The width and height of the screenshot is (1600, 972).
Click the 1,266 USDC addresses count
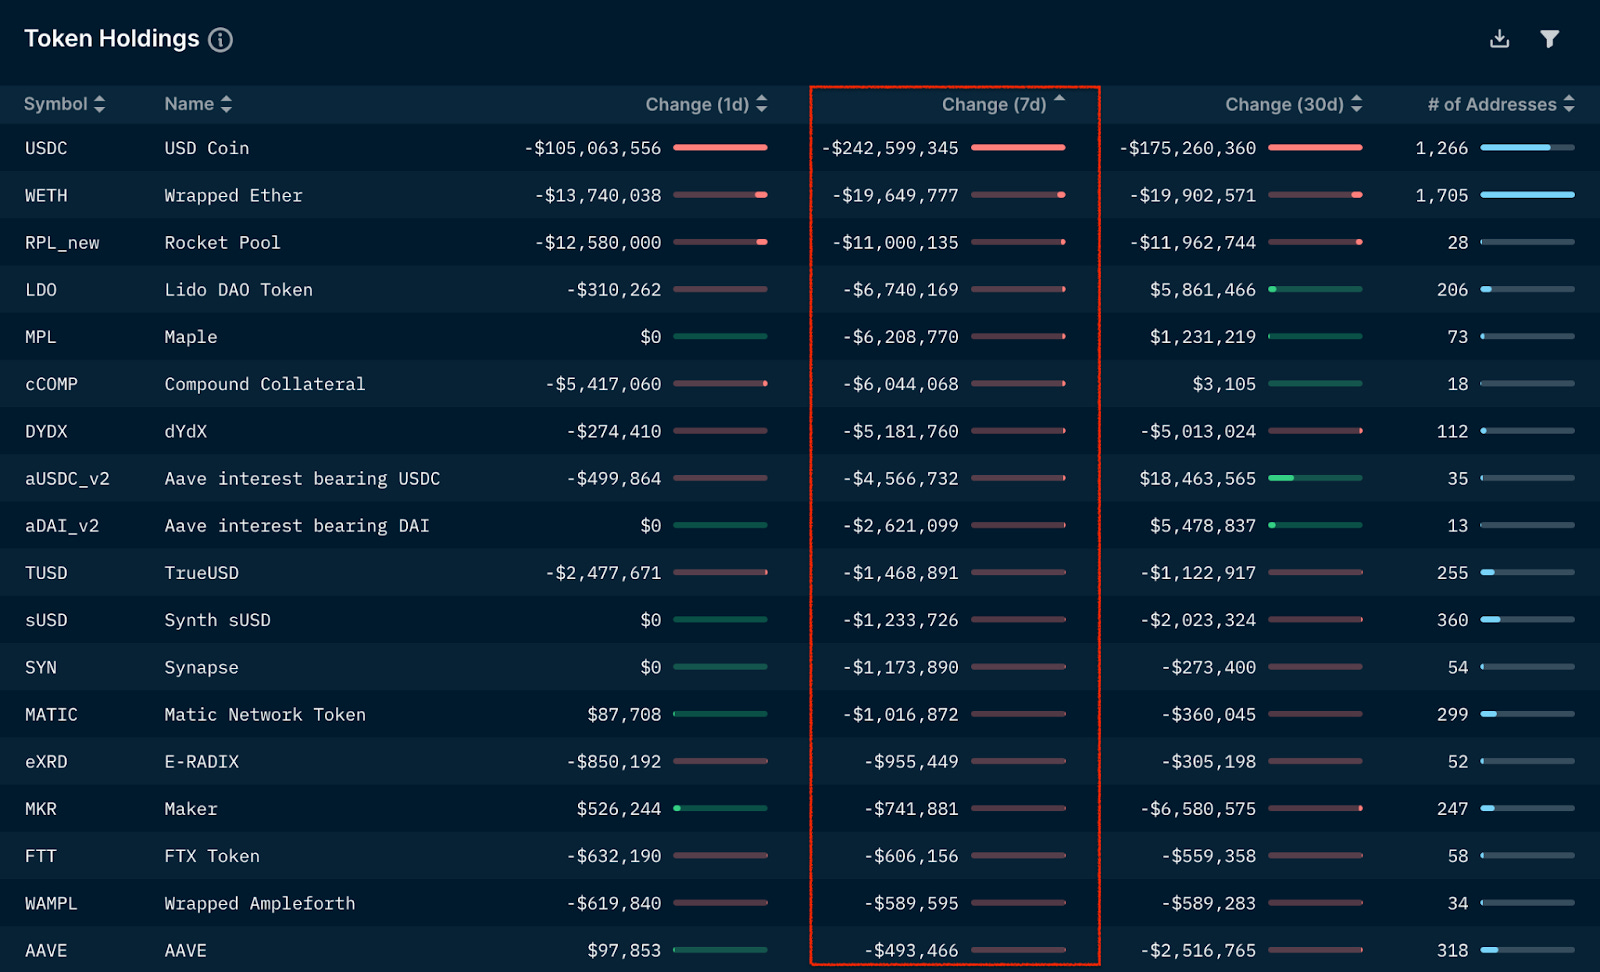tap(1442, 148)
